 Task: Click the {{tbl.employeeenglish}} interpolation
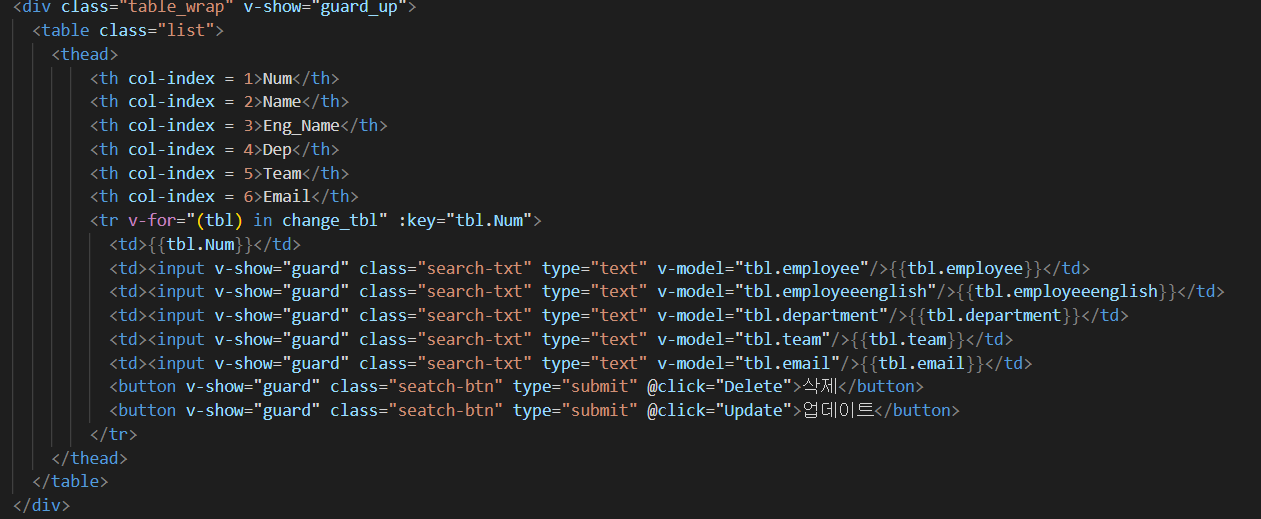click(1066, 292)
